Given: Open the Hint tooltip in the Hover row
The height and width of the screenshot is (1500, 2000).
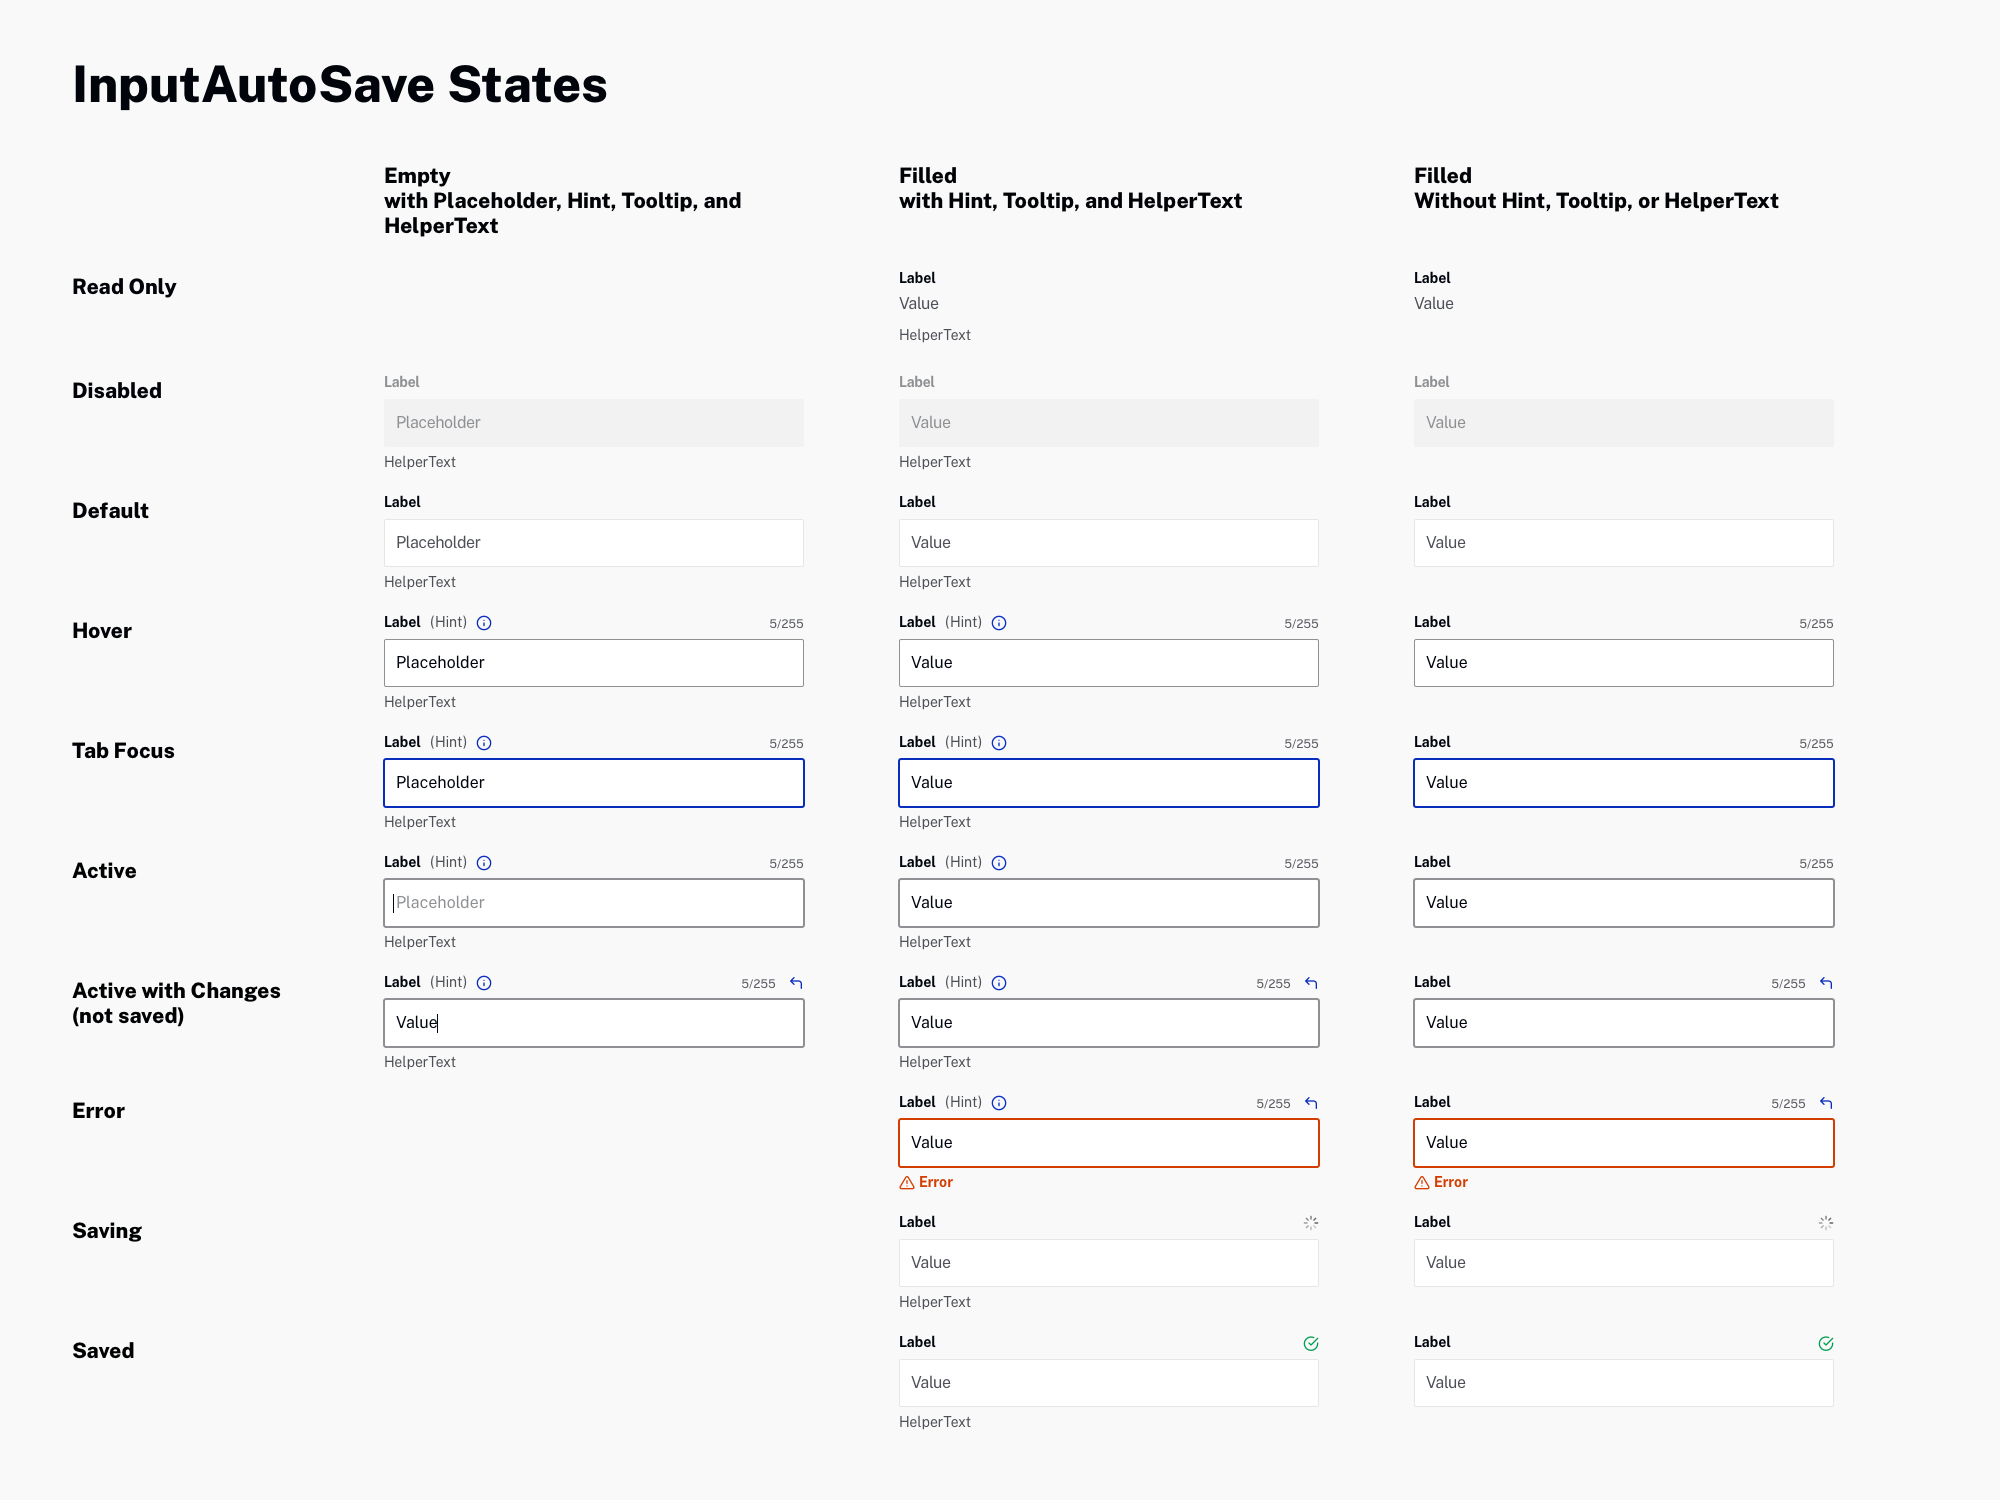Looking at the screenshot, I should (484, 622).
